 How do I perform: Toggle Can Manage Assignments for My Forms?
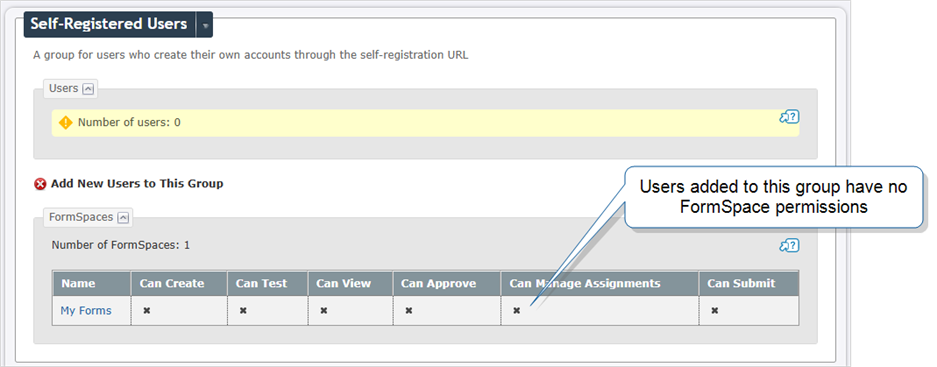tap(516, 311)
